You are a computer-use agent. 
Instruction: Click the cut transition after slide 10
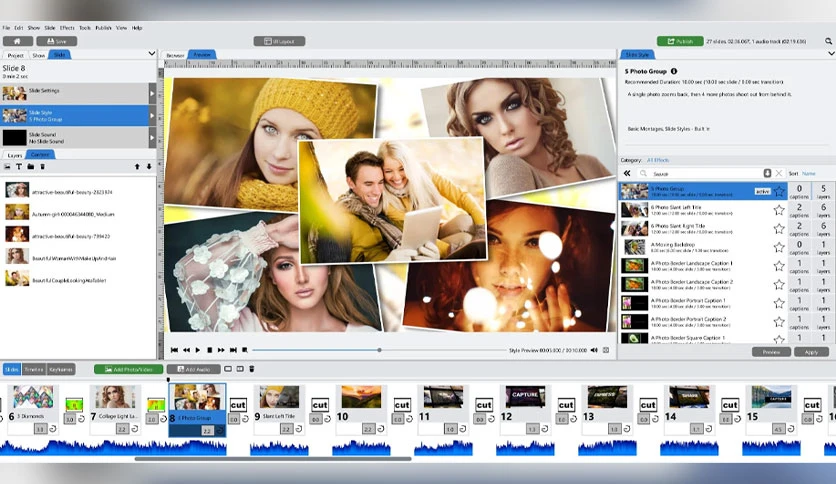[x=402, y=405]
